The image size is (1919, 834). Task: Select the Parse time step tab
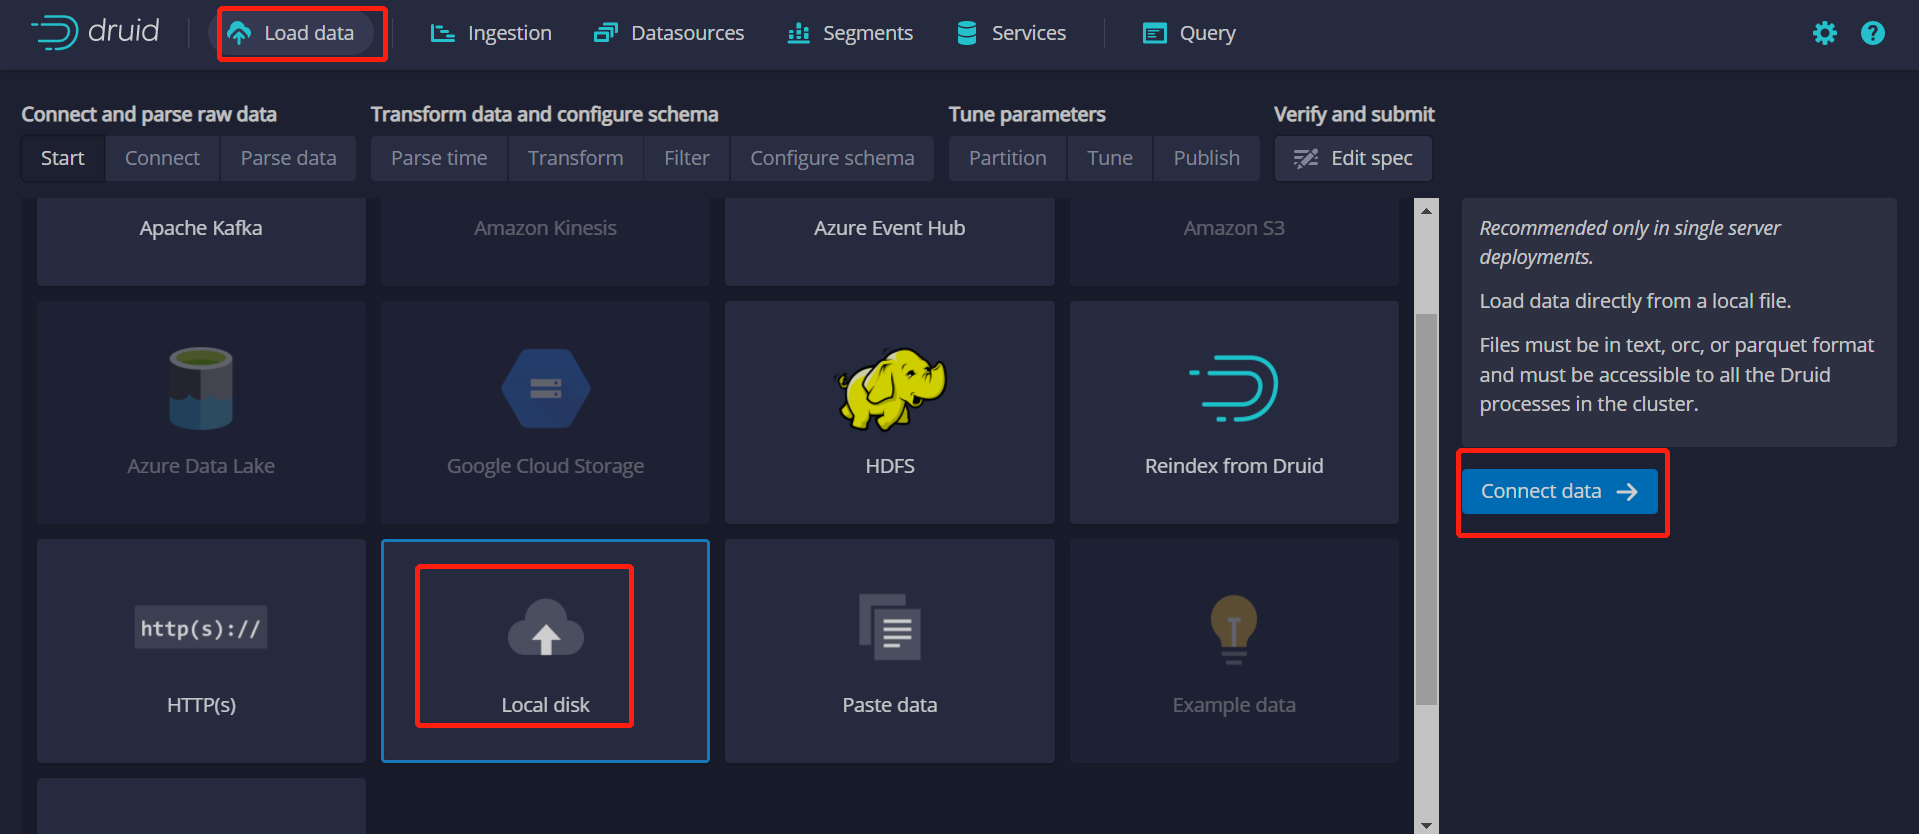pos(439,158)
